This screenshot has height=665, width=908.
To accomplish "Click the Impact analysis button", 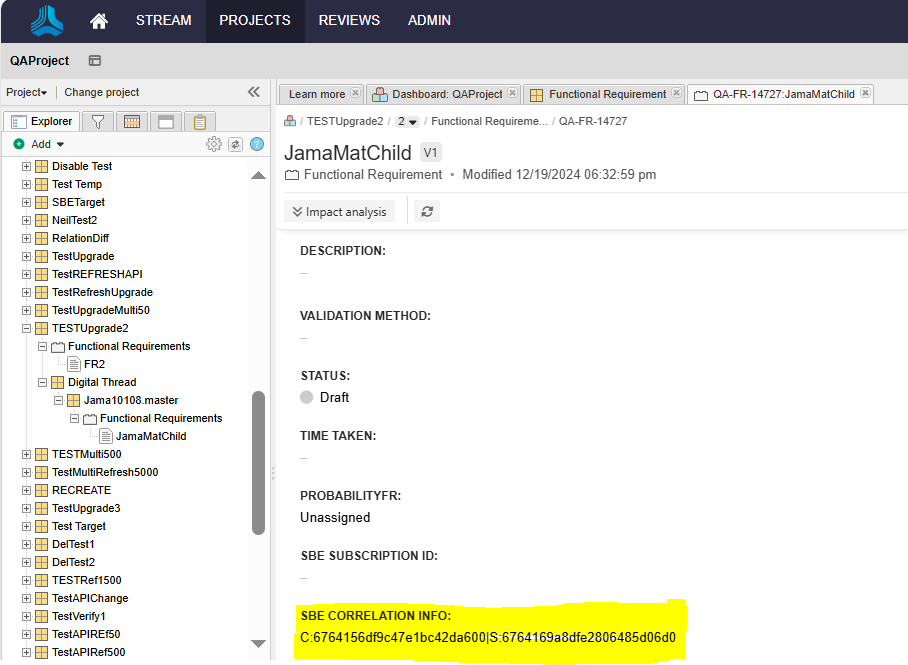I will (x=340, y=211).
